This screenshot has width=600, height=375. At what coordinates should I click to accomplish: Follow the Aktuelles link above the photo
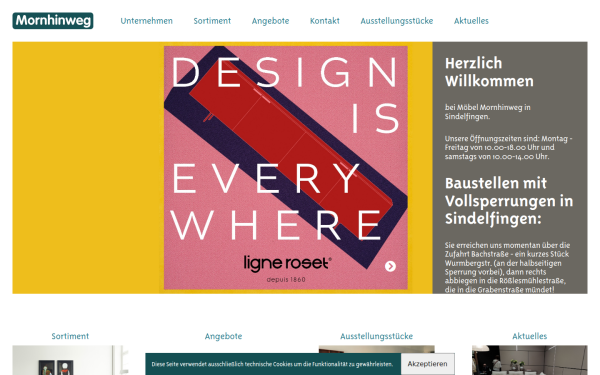pos(530,336)
